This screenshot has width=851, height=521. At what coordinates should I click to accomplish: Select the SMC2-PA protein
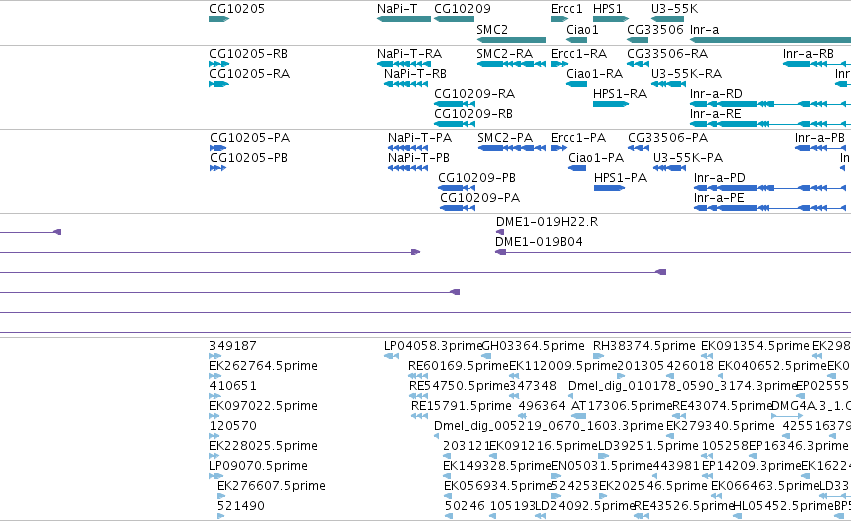coord(512,148)
